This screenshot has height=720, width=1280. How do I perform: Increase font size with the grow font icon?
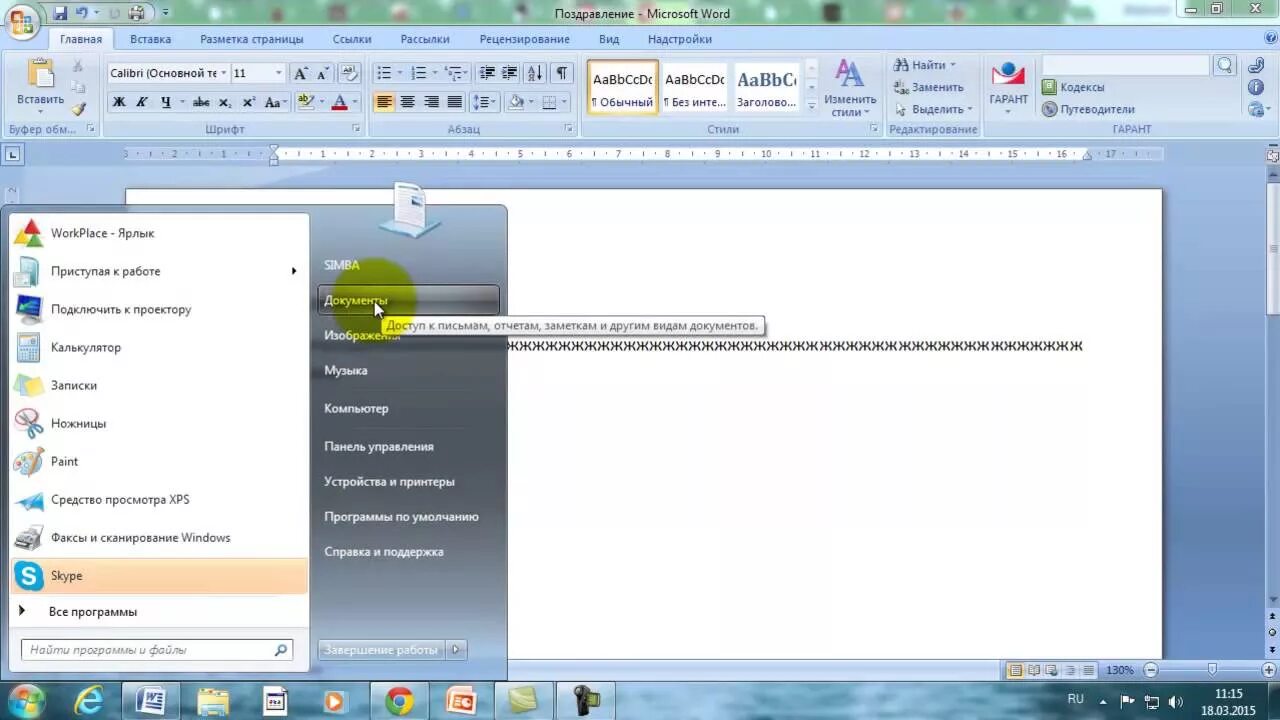300,73
